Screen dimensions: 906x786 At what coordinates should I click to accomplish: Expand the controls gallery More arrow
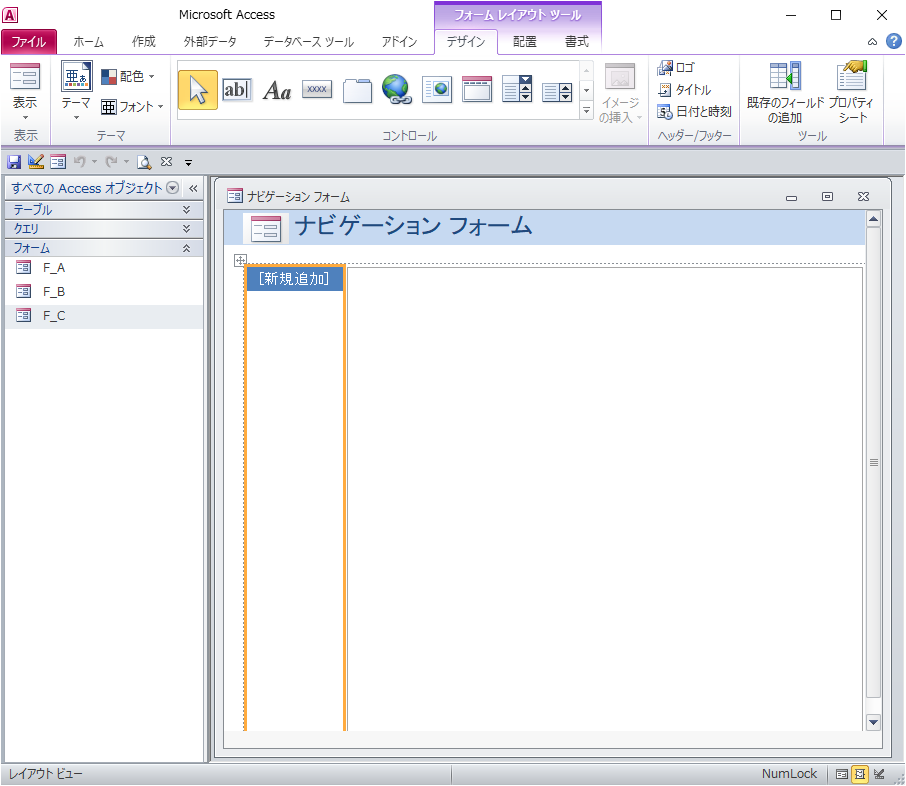(586, 110)
